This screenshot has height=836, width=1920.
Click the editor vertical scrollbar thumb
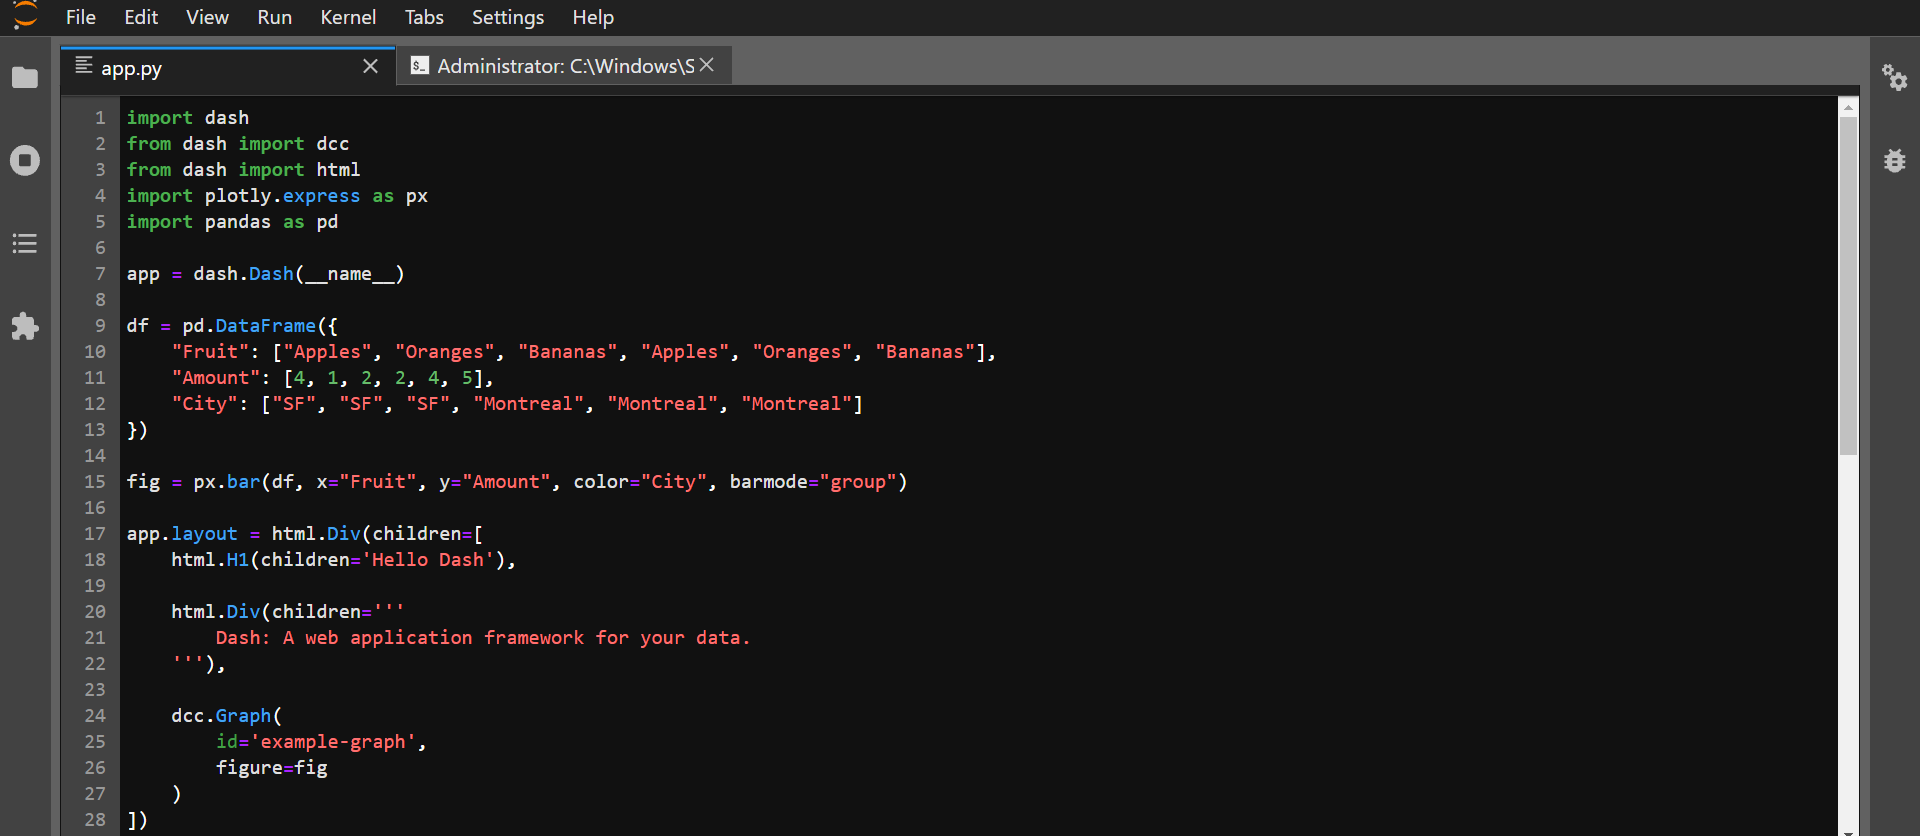coord(1848,286)
